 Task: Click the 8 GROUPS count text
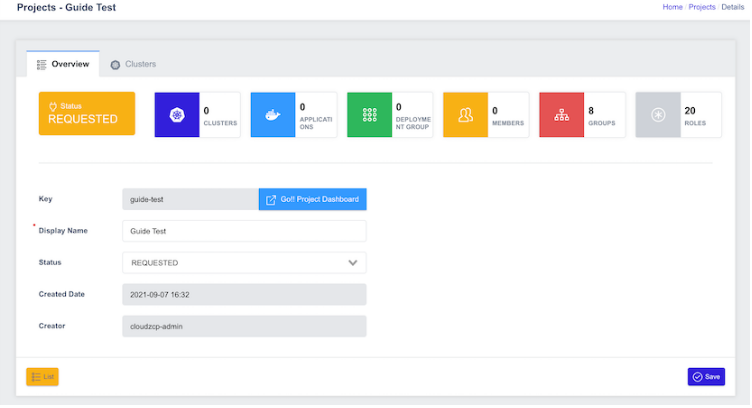[x=602, y=116]
